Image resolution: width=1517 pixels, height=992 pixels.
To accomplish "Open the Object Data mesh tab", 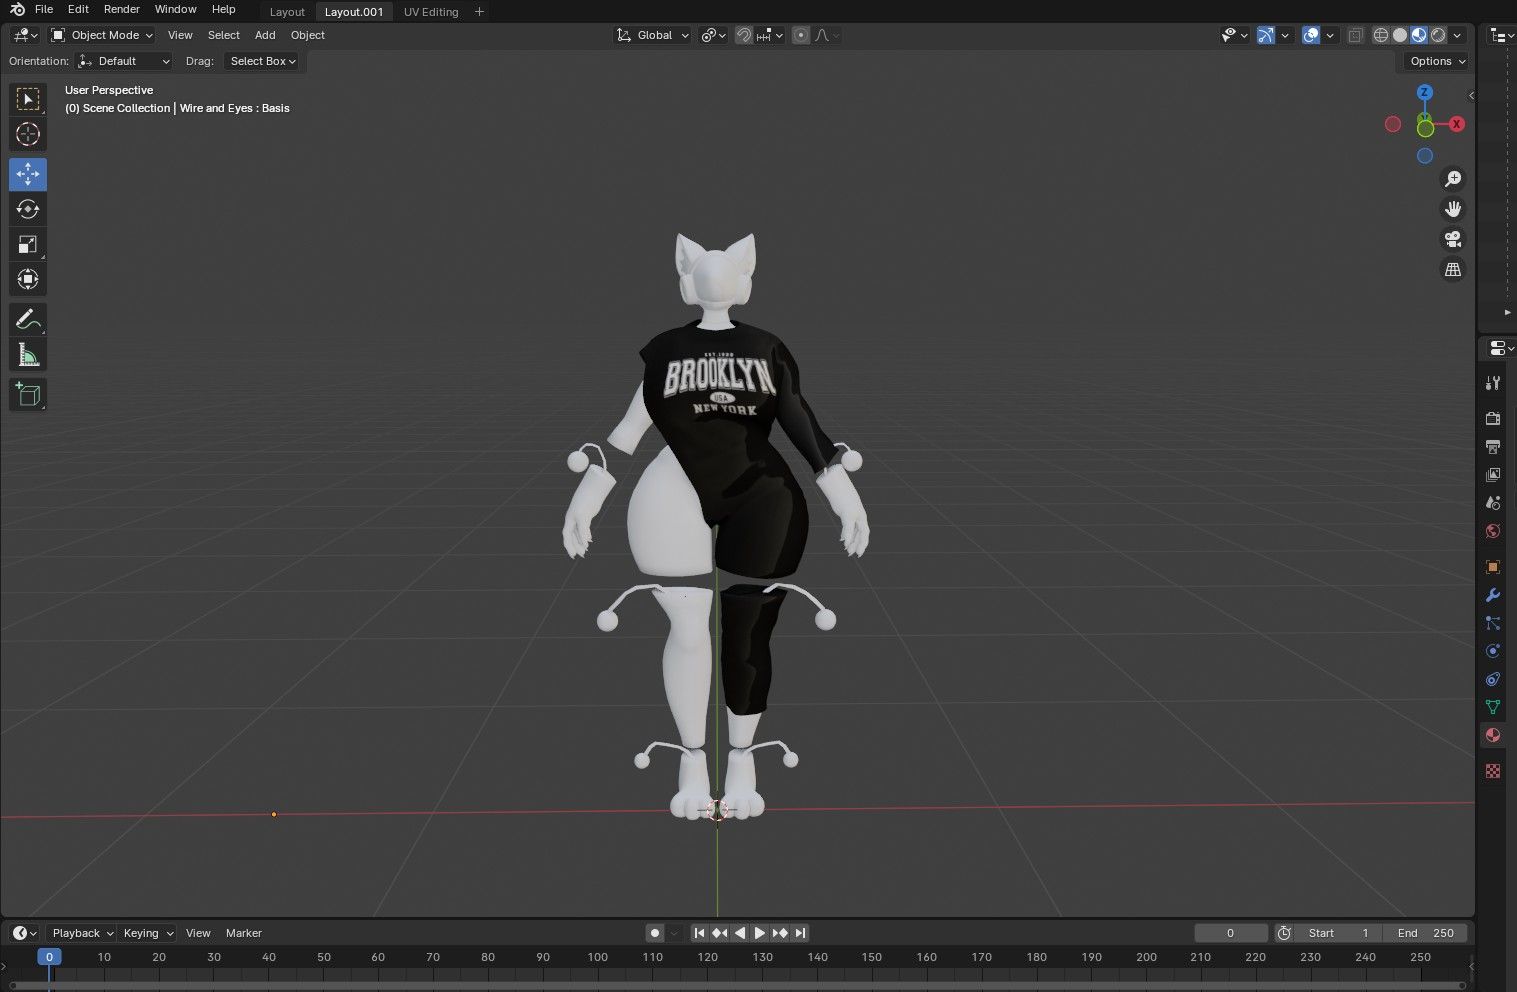I will tap(1493, 707).
